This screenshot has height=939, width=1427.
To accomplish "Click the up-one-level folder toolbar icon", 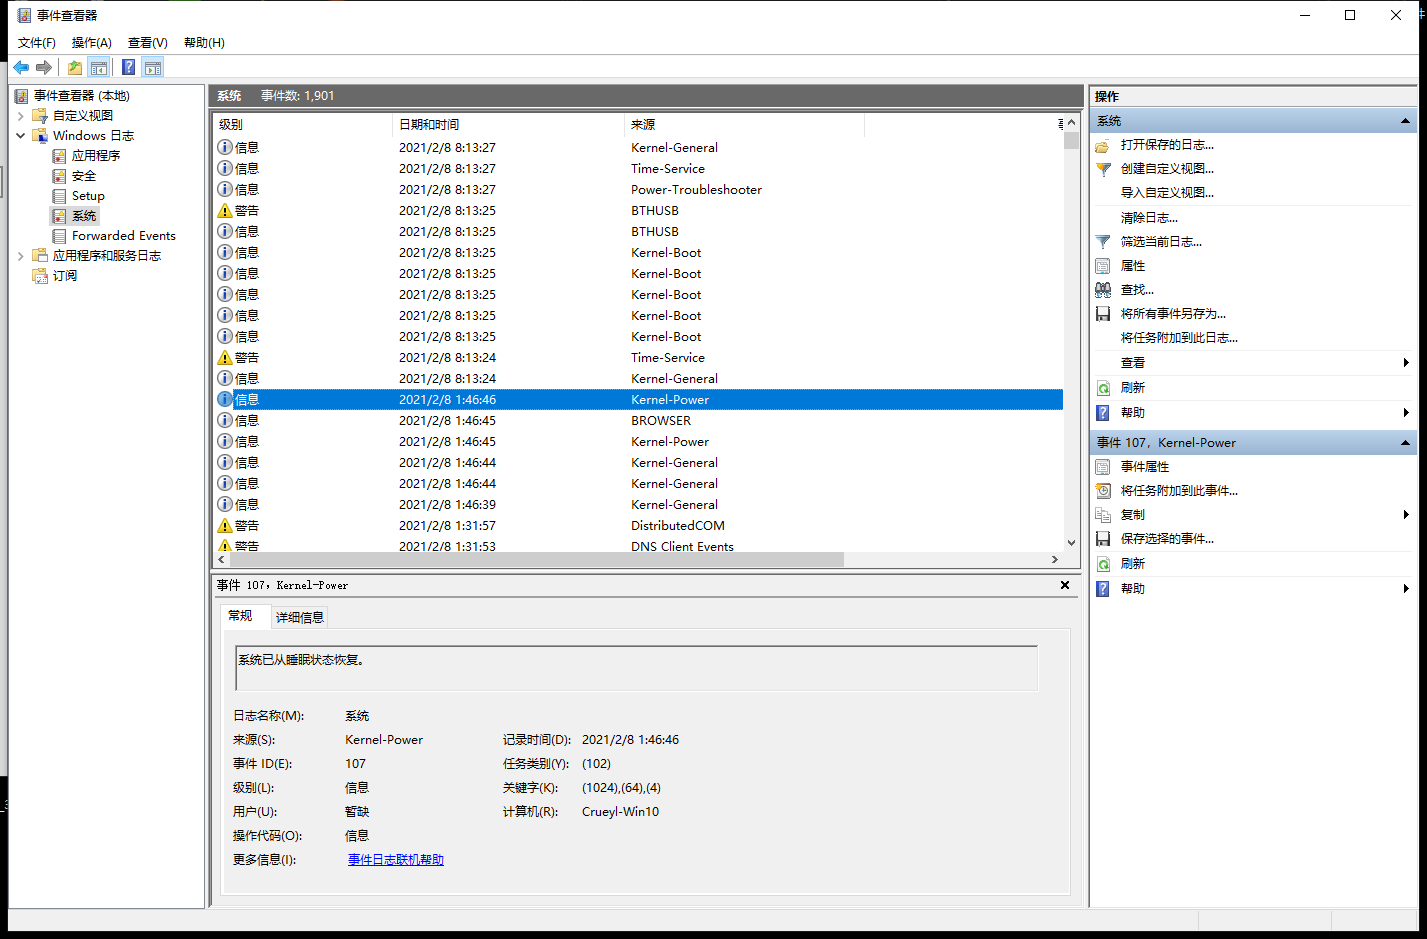I will point(75,67).
